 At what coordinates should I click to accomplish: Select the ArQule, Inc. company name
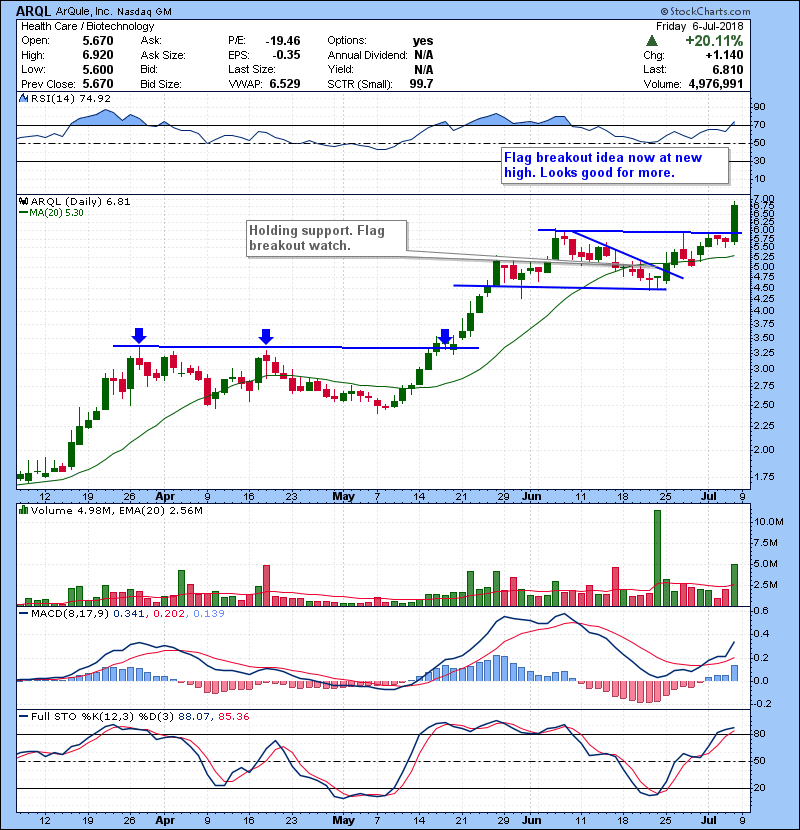point(84,11)
